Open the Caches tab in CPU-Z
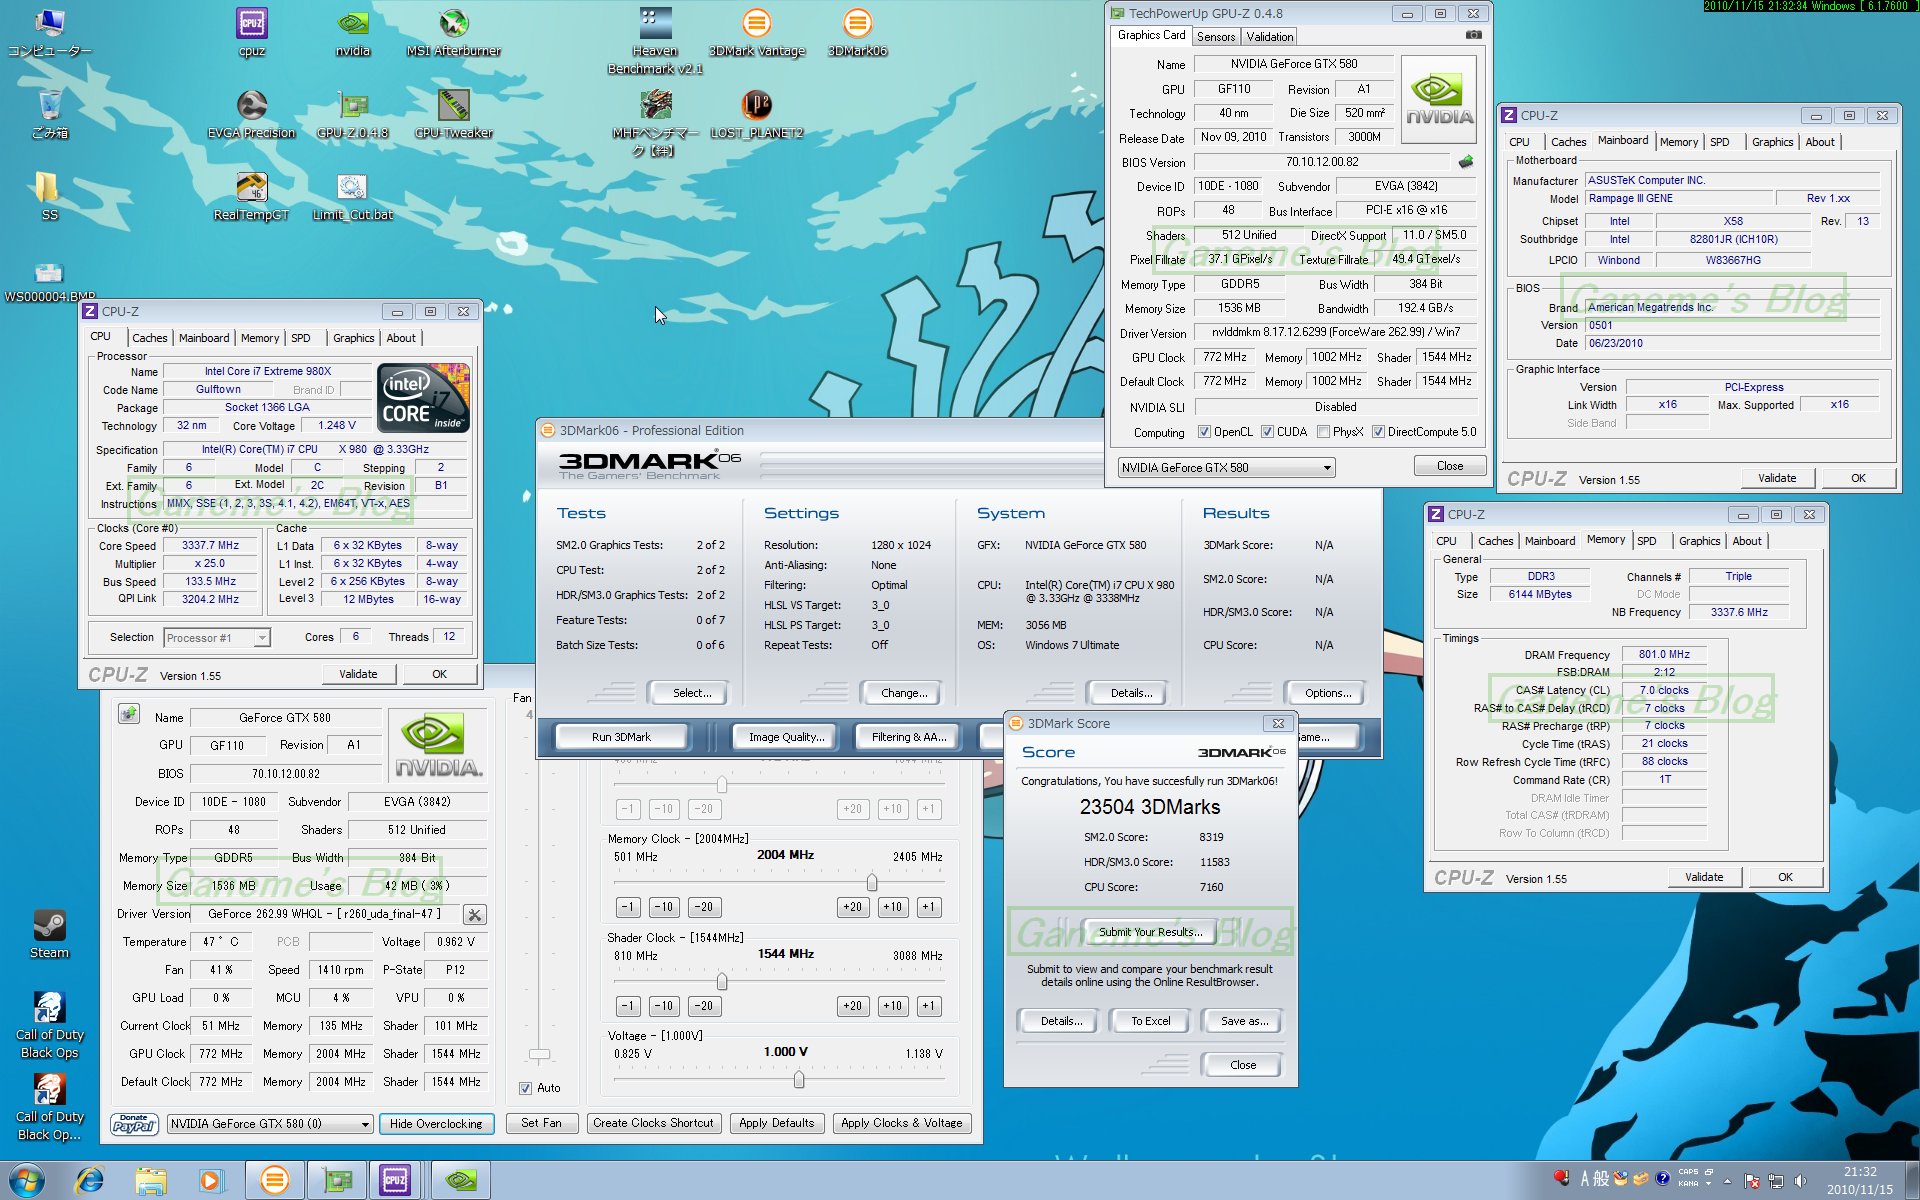The height and width of the screenshot is (1200, 1920). [x=150, y=338]
